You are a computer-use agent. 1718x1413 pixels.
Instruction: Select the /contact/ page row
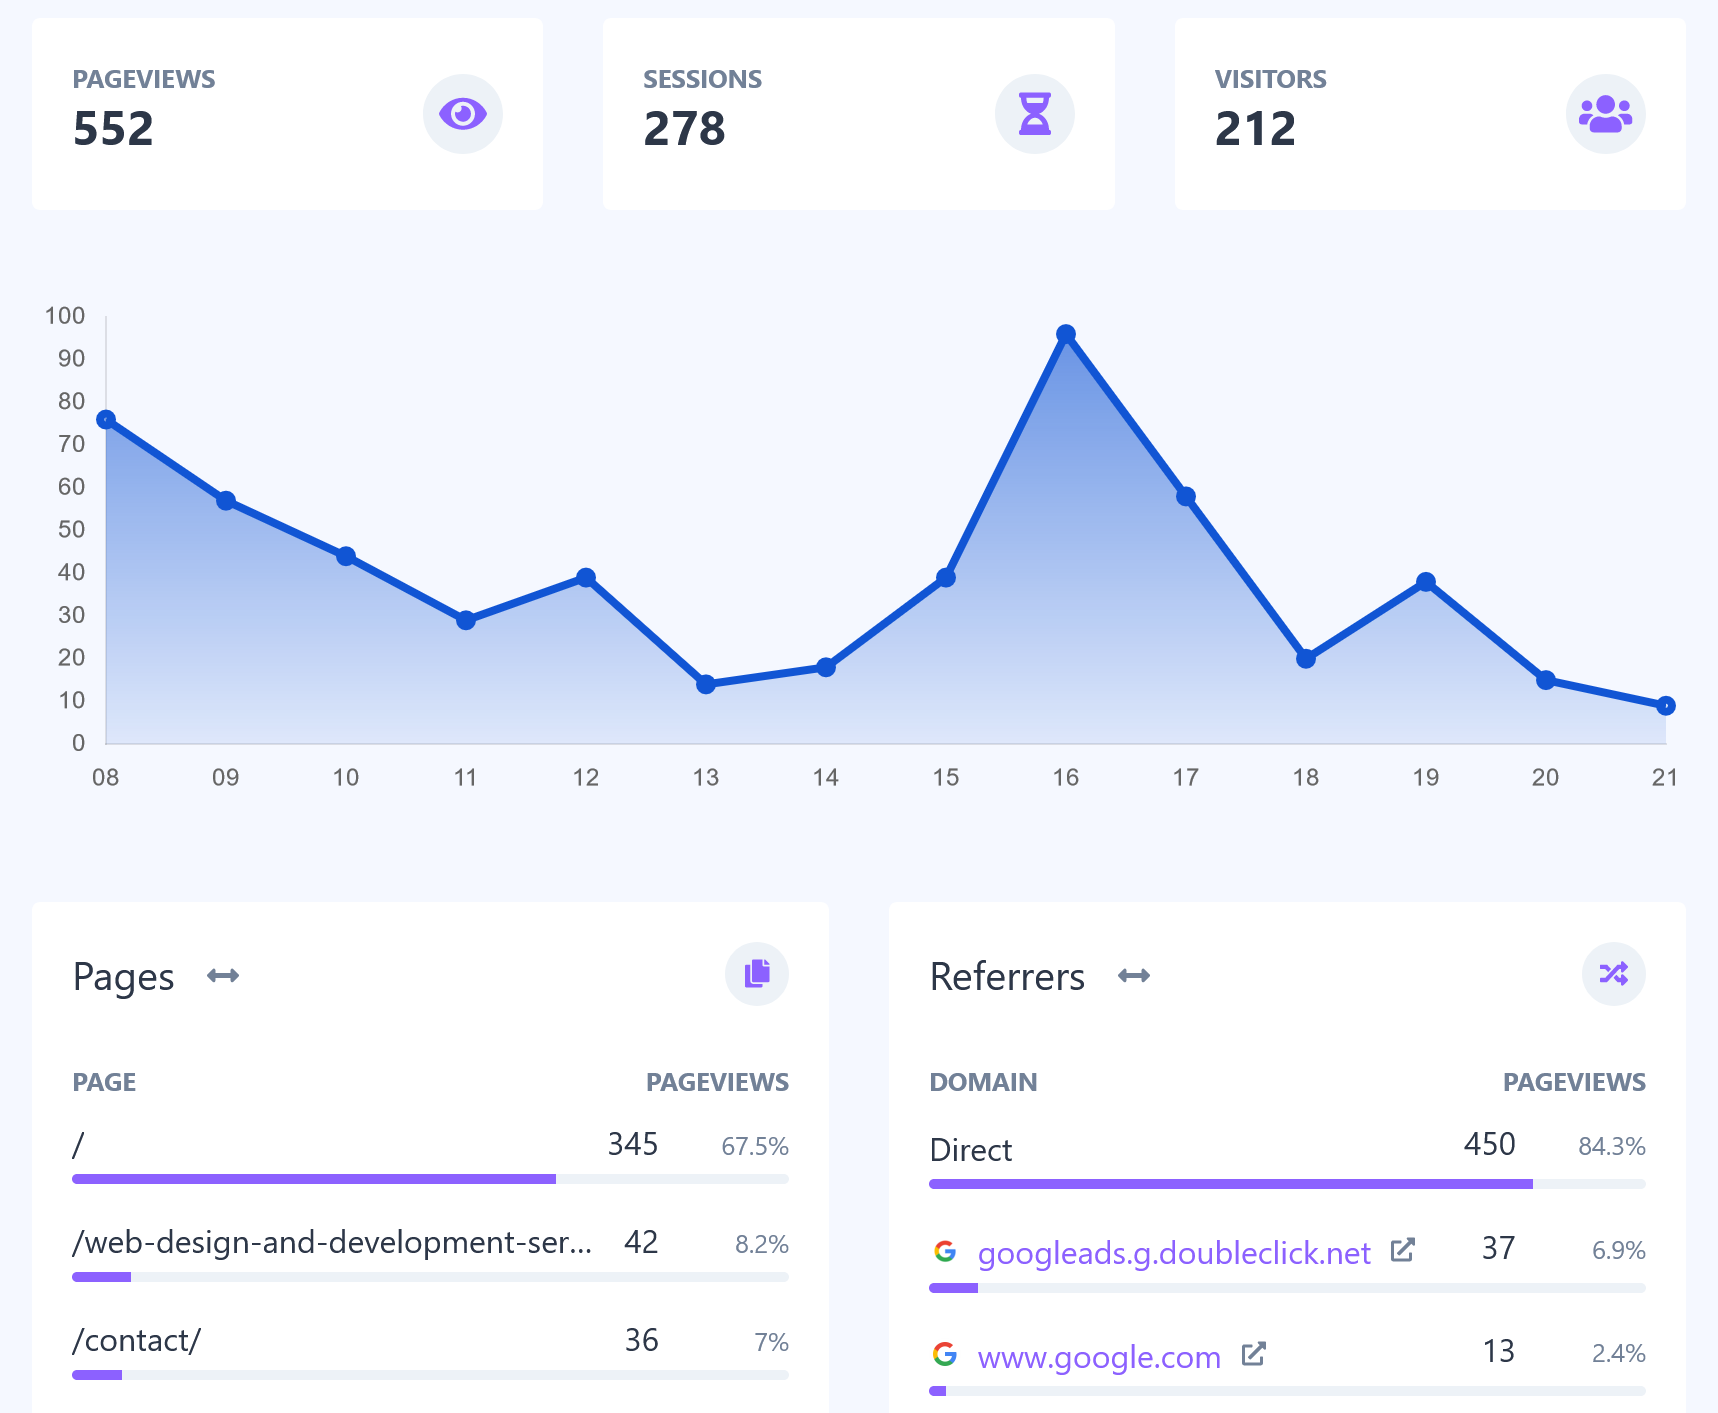430,1351
